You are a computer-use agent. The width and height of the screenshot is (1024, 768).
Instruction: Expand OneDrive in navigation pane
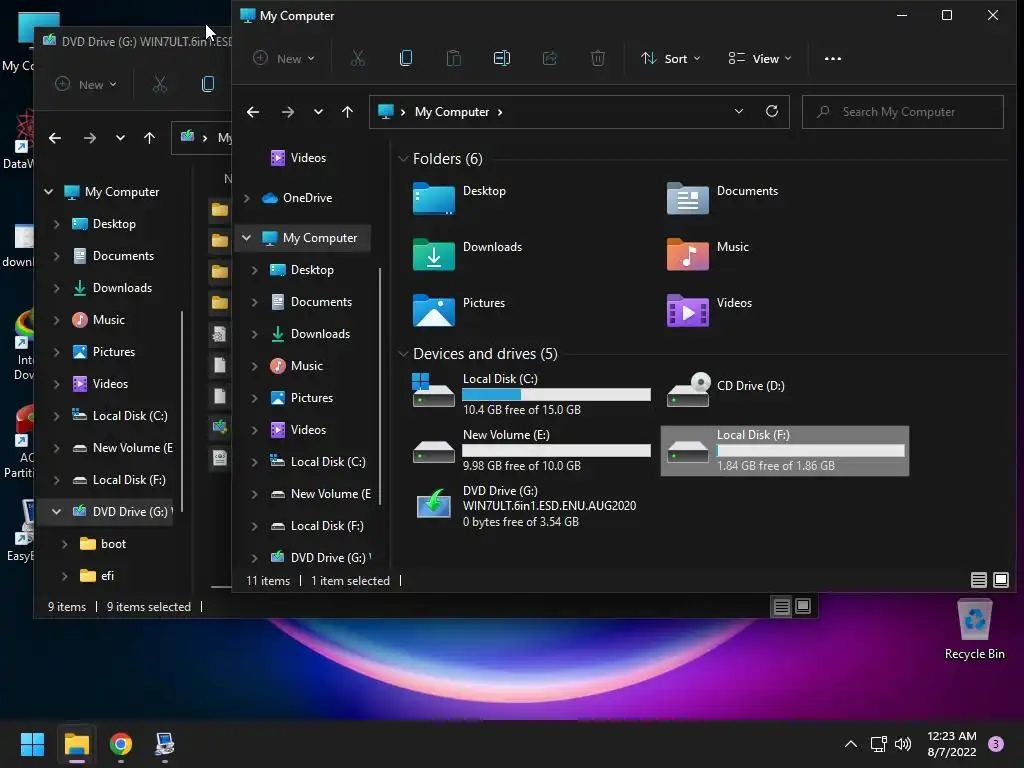click(247, 198)
